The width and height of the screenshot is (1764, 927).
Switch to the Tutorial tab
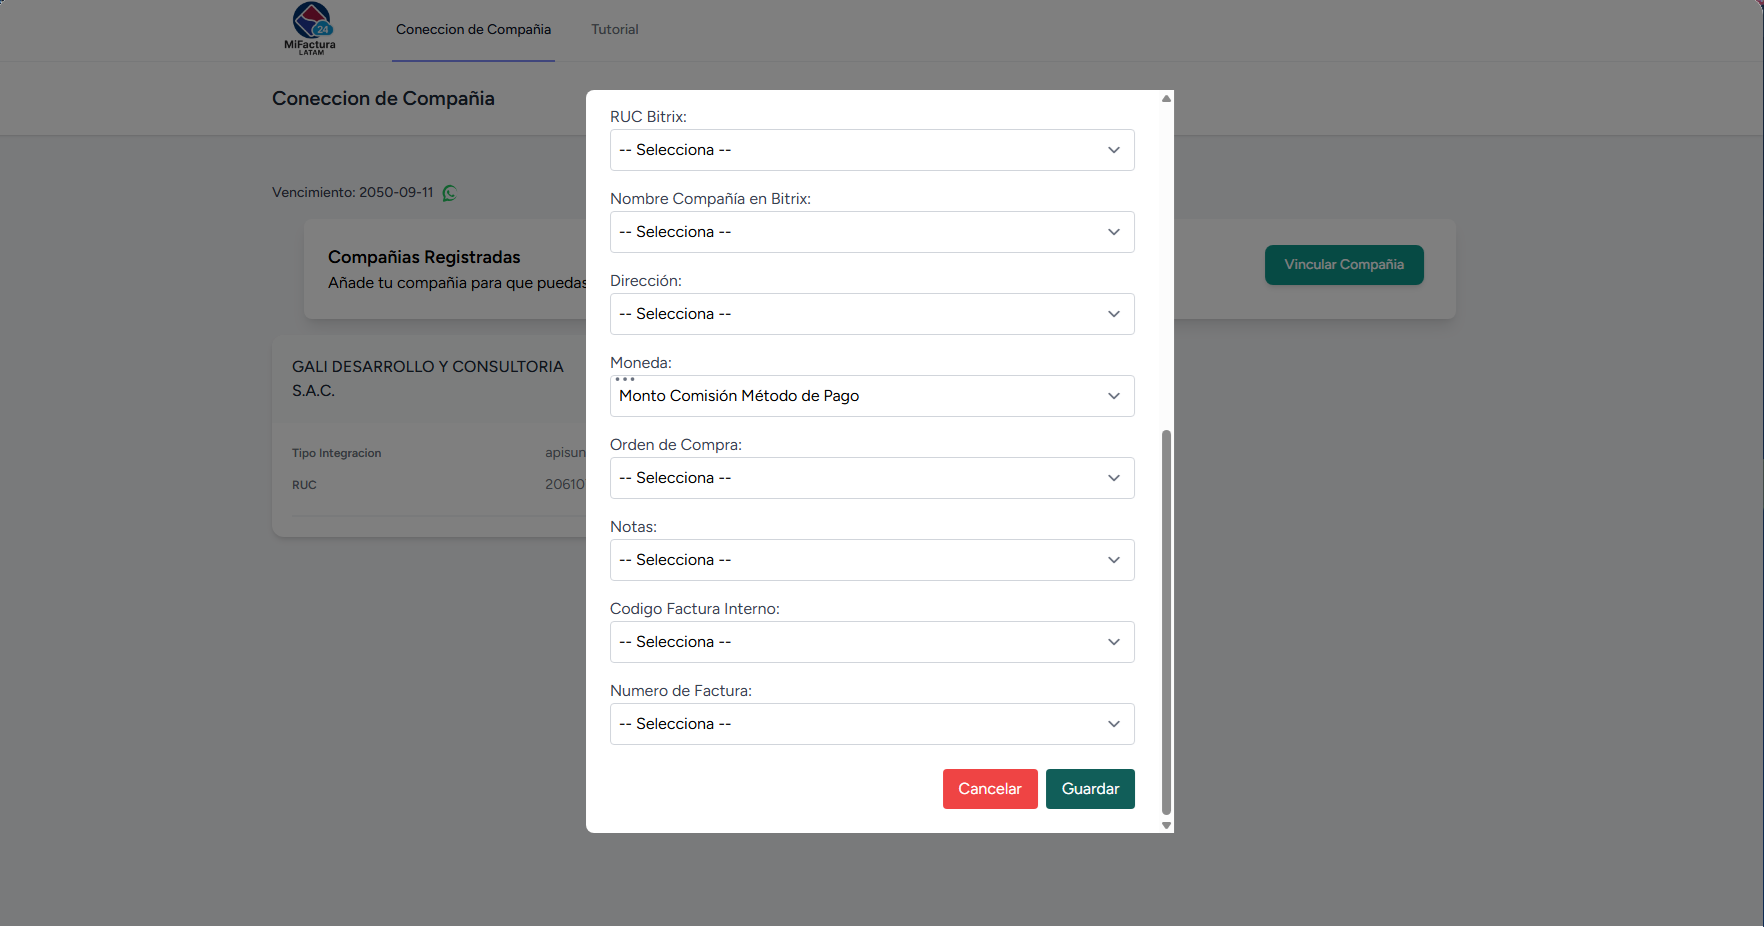614,30
